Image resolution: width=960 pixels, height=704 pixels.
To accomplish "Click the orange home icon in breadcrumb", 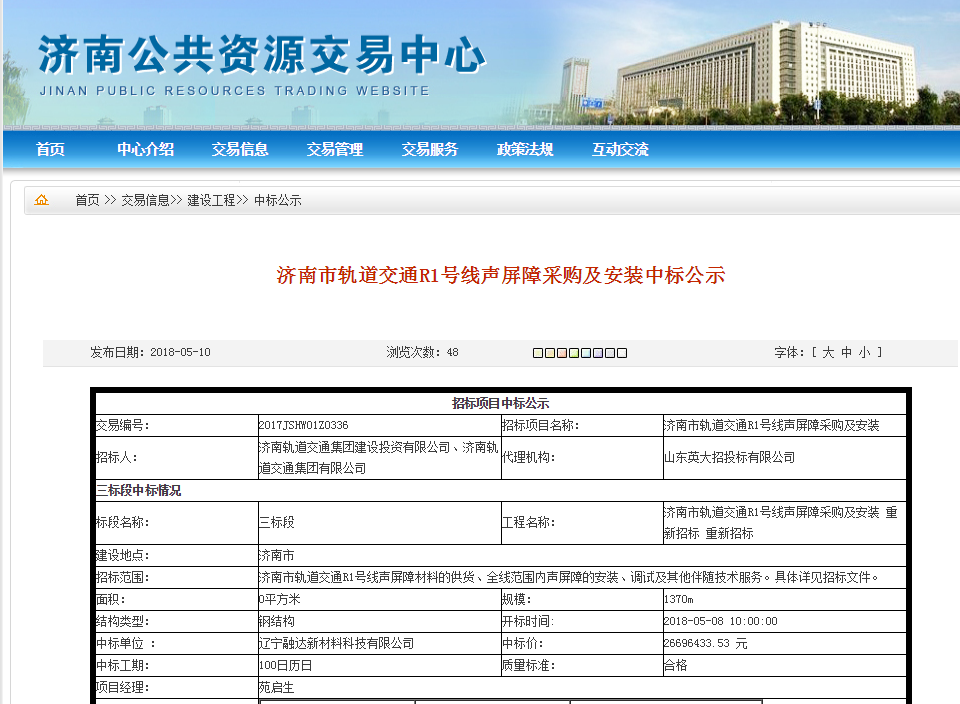I will [41, 200].
